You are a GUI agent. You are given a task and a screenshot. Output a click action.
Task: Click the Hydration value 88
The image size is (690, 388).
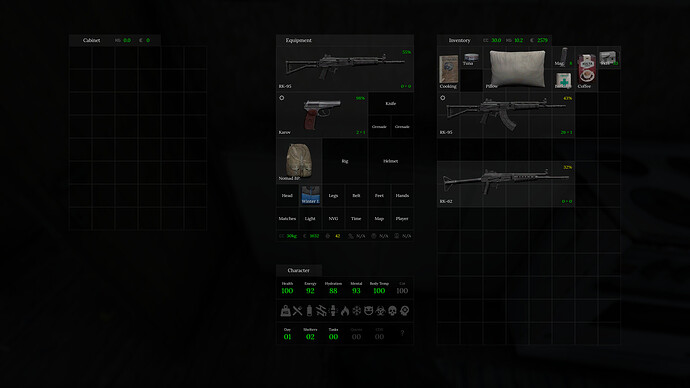pos(333,291)
